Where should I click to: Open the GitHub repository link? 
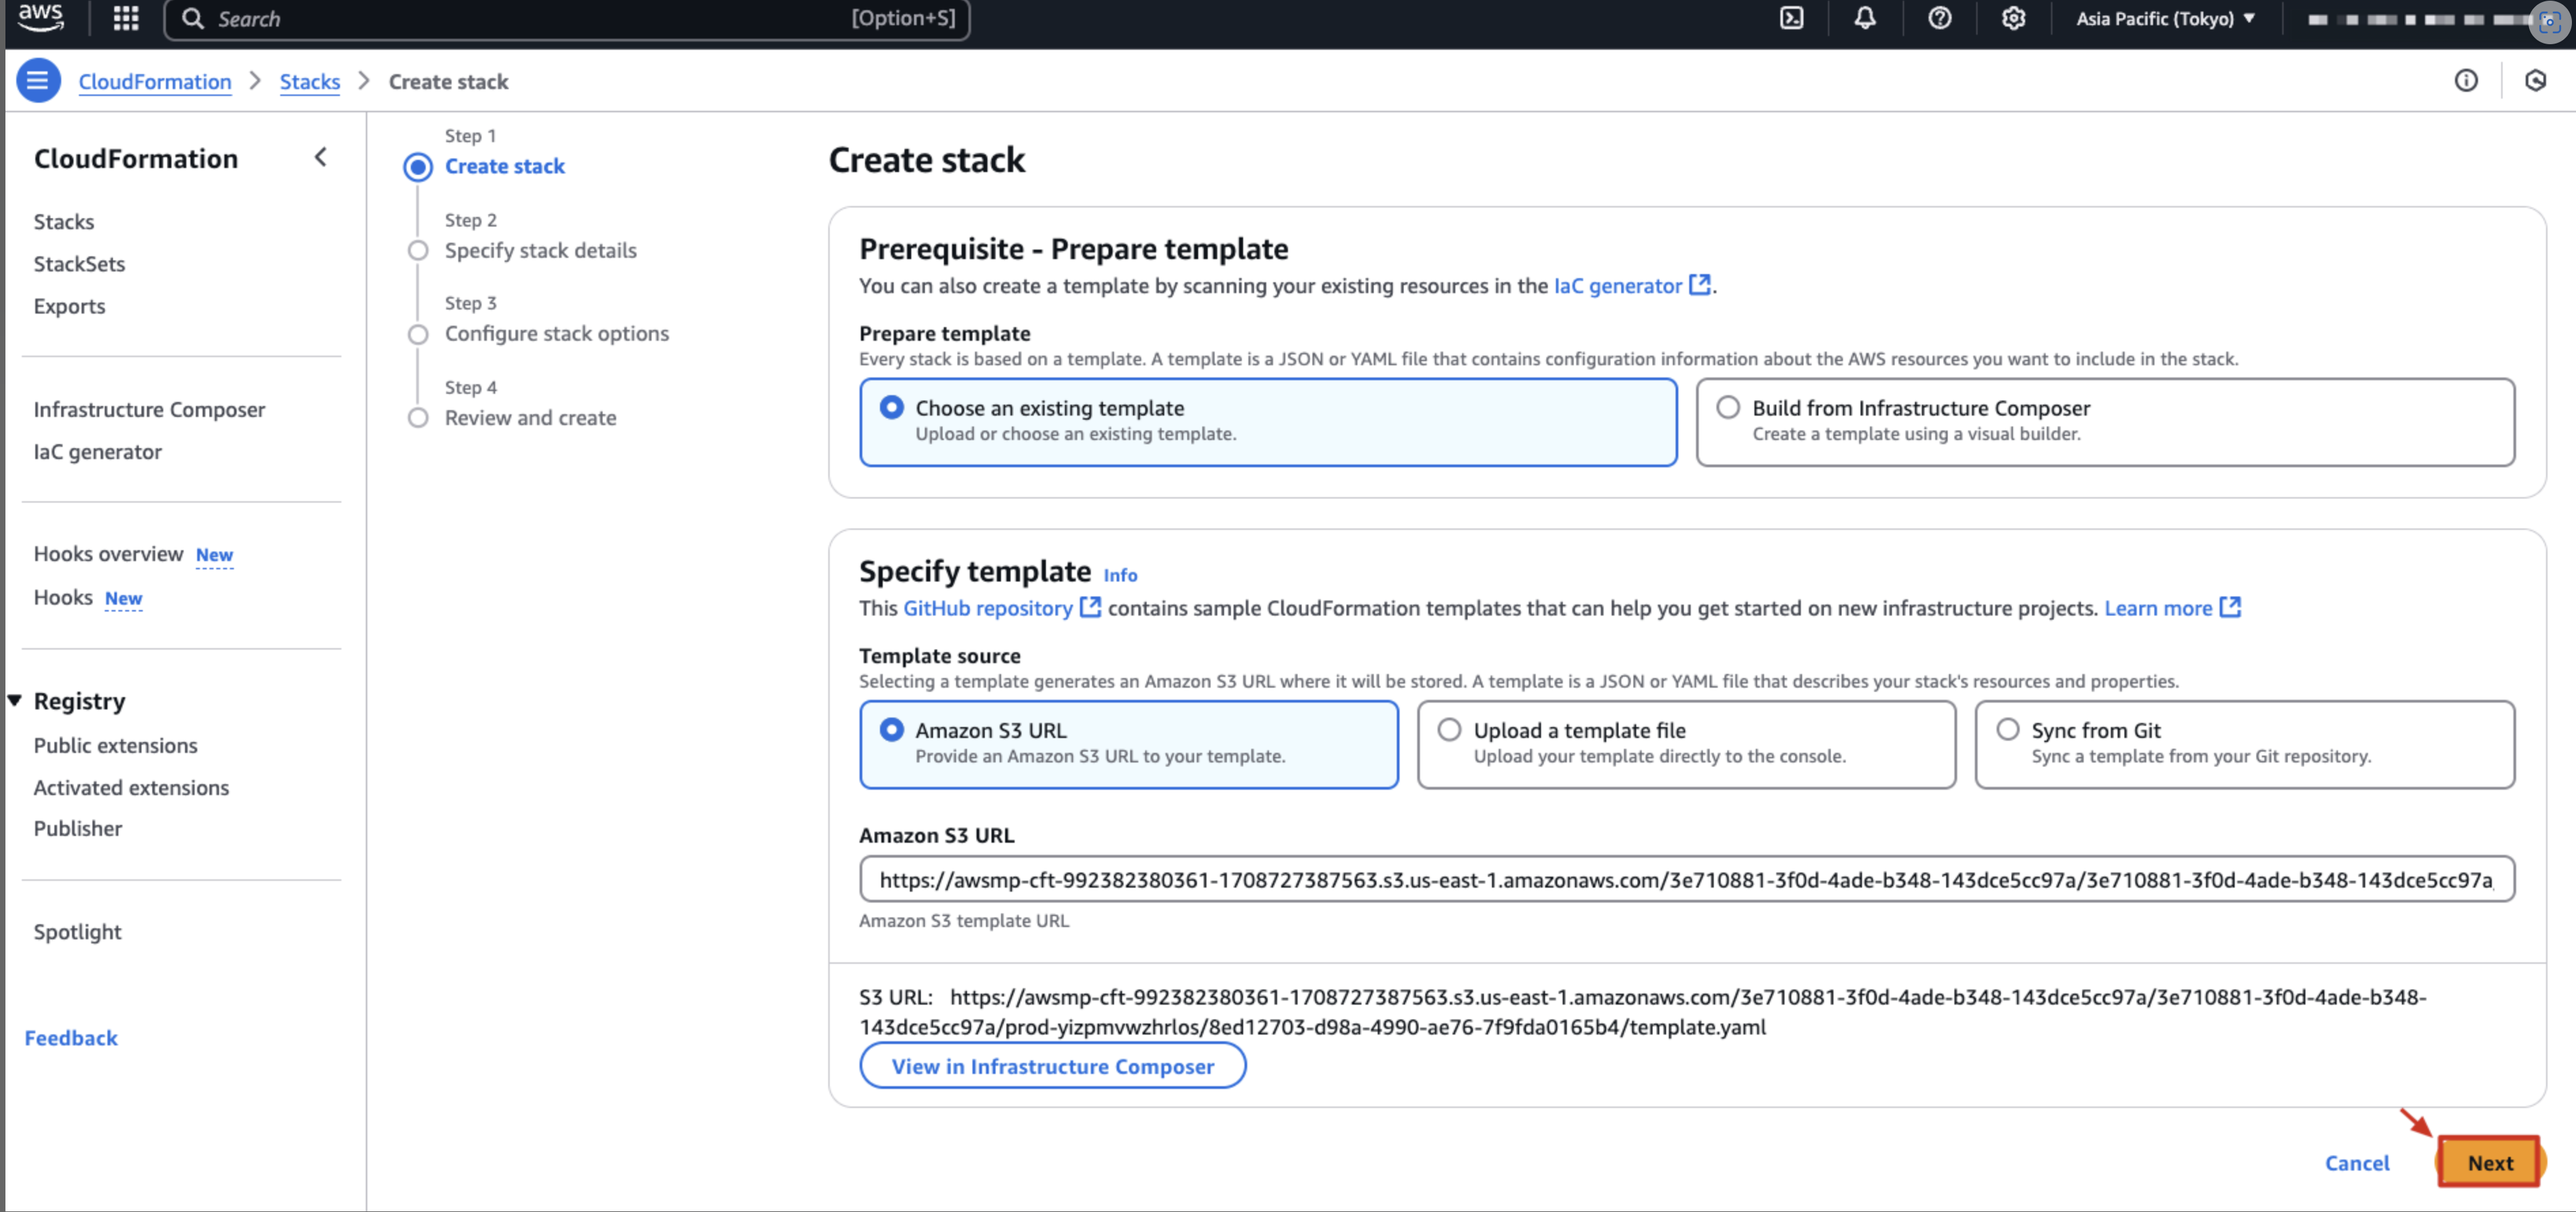coord(987,608)
